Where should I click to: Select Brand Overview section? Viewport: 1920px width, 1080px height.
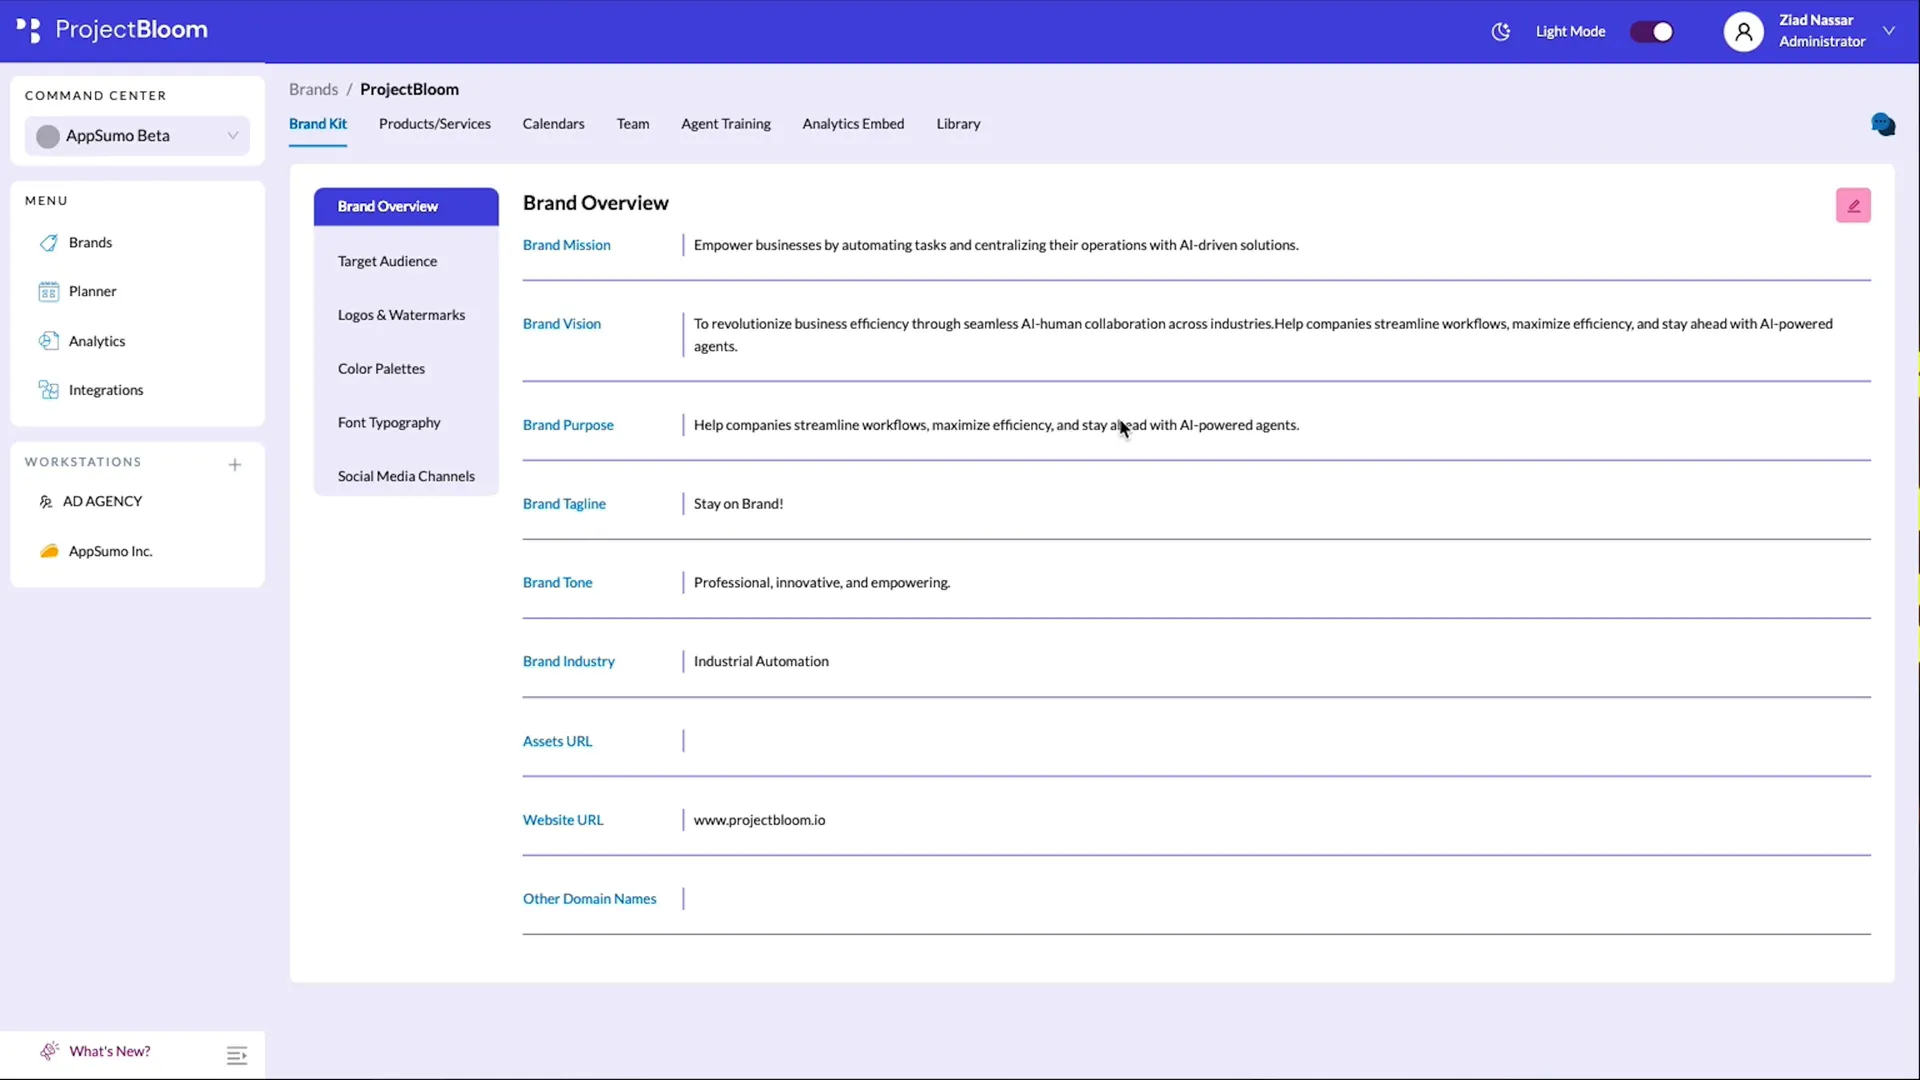[x=406, y=207]
